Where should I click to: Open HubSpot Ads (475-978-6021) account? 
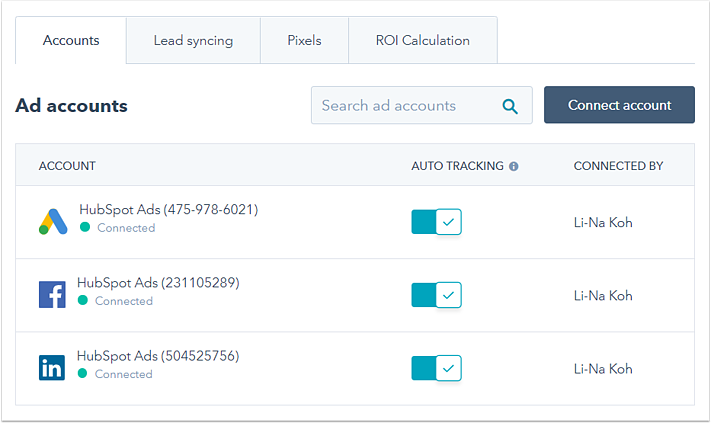coord(168,210)
